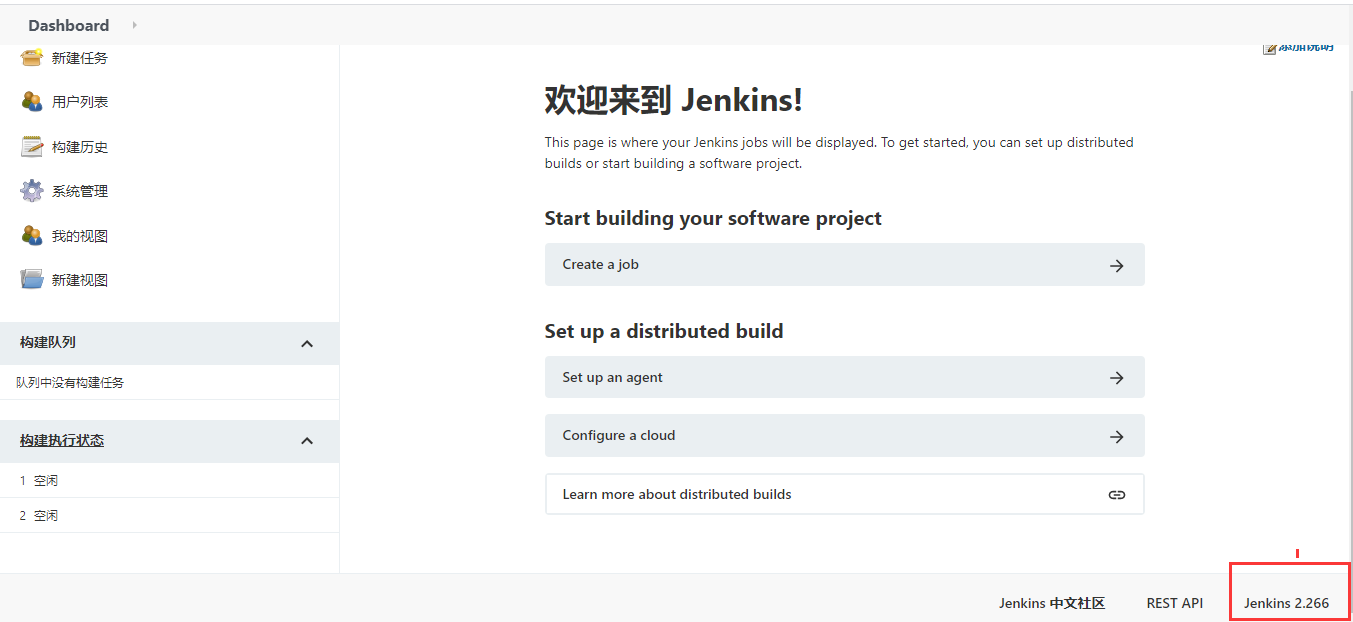Open the 系统管理 menu item

coord(80,191)
